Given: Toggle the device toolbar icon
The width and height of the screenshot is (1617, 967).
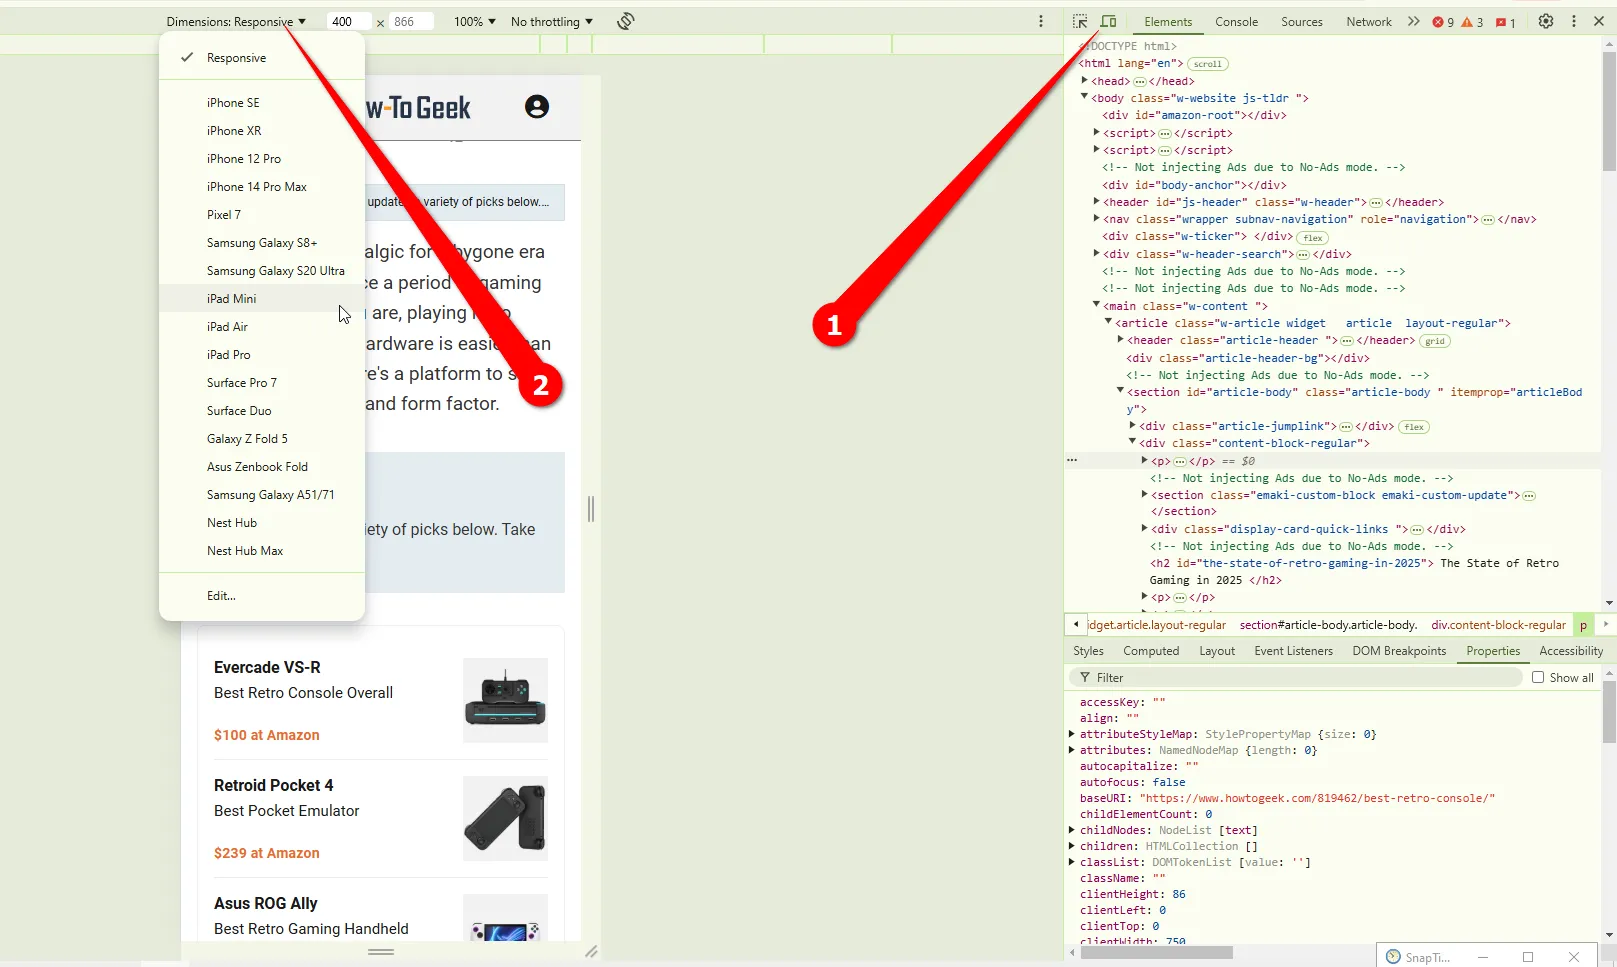Looking at the screenshot, I should pyautogui.click(x=1108, y=21).
